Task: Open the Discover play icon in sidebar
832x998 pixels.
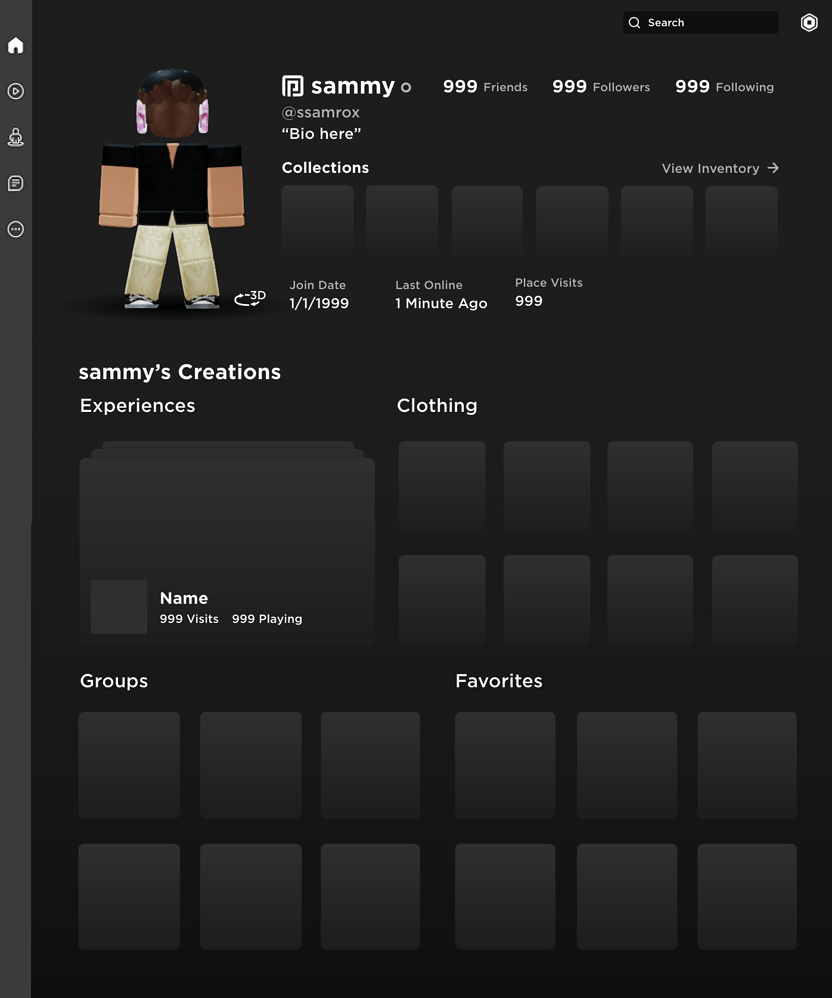Action: (15, 91)
